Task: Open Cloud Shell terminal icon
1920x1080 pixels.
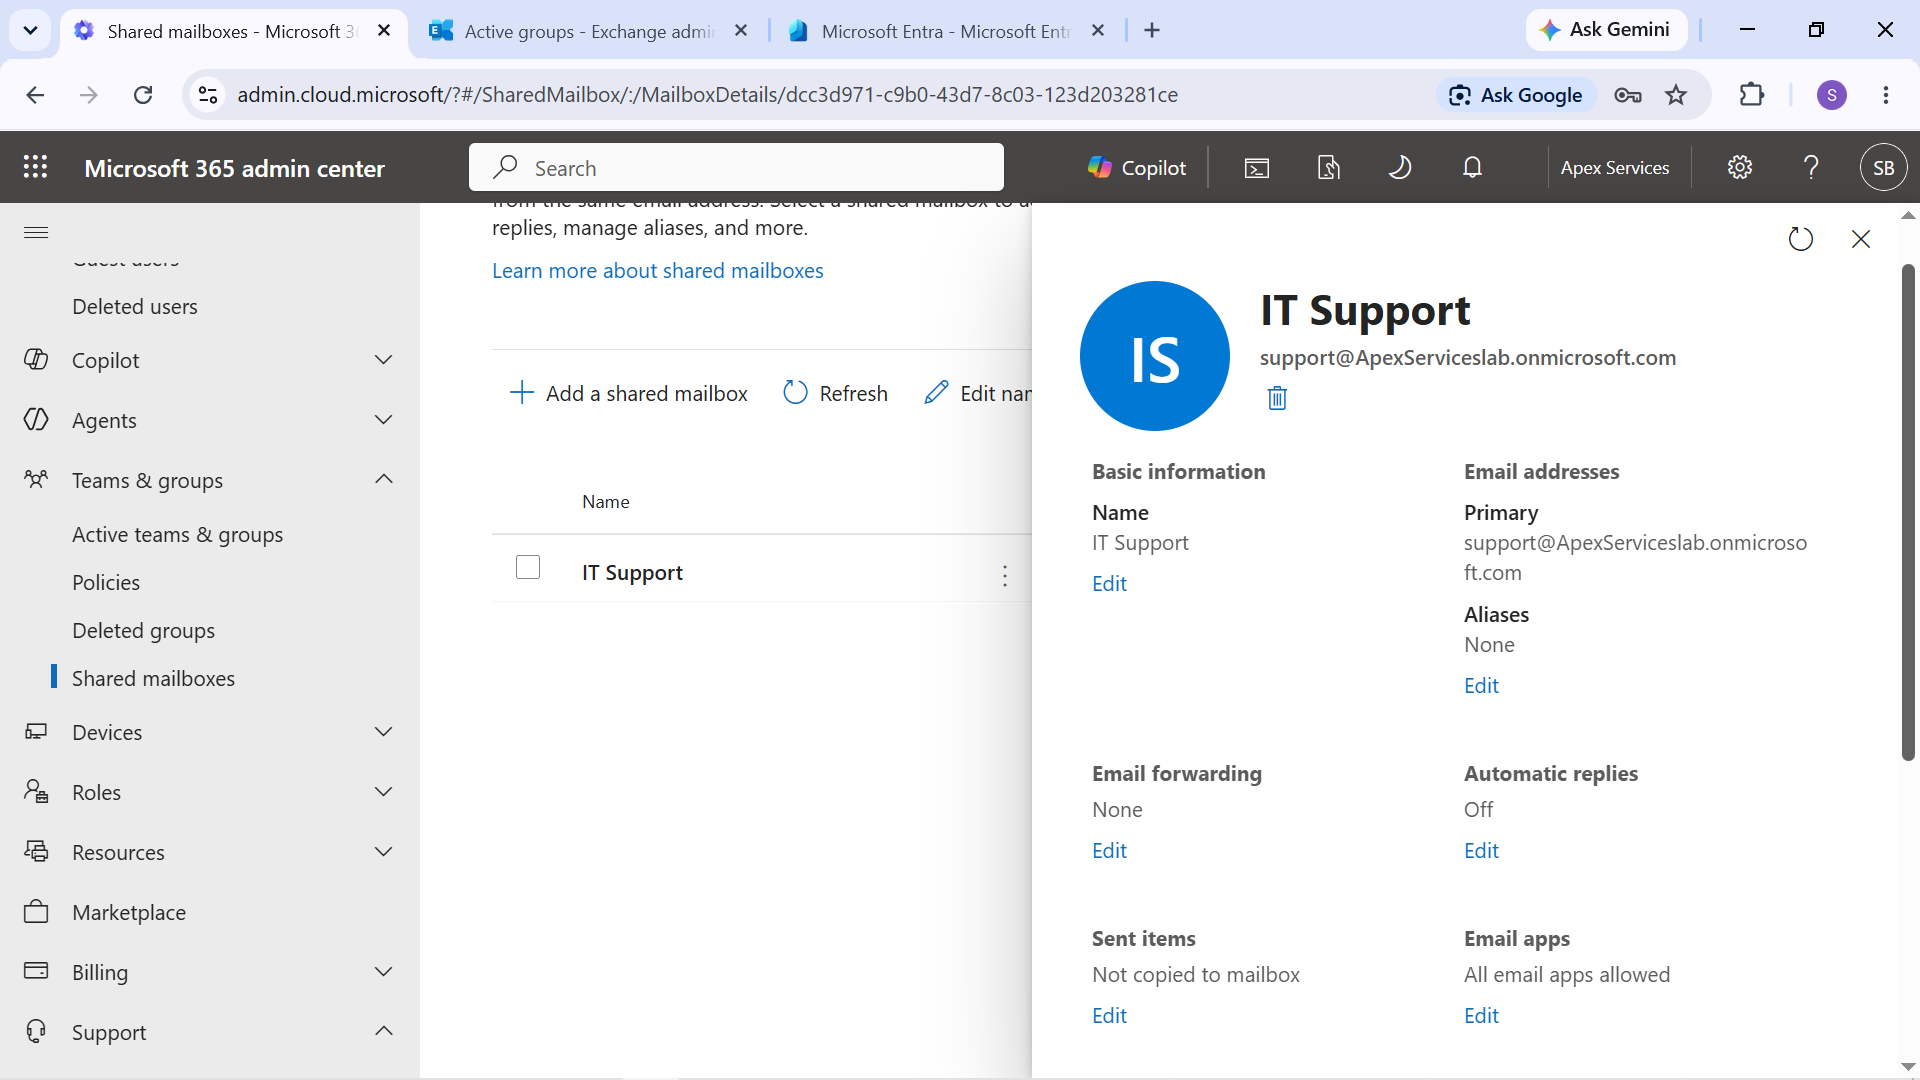Action: point(1257,168)
